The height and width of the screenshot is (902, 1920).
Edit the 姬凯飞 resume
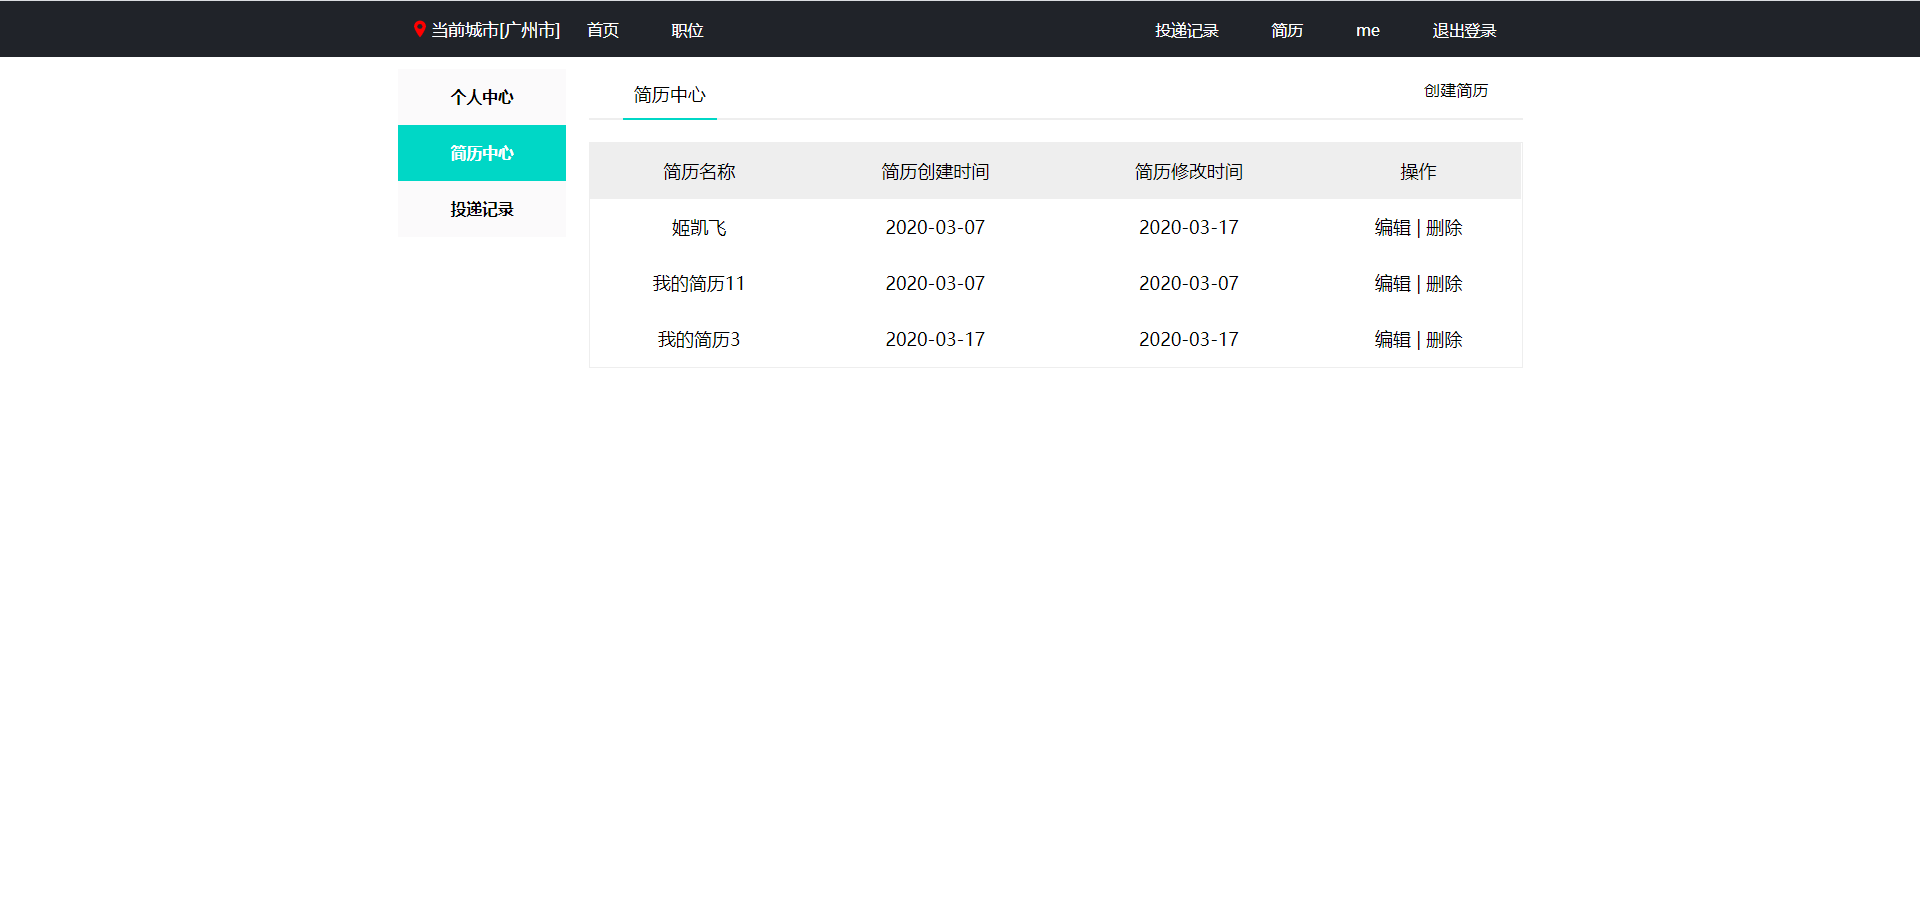[1392, 228]
